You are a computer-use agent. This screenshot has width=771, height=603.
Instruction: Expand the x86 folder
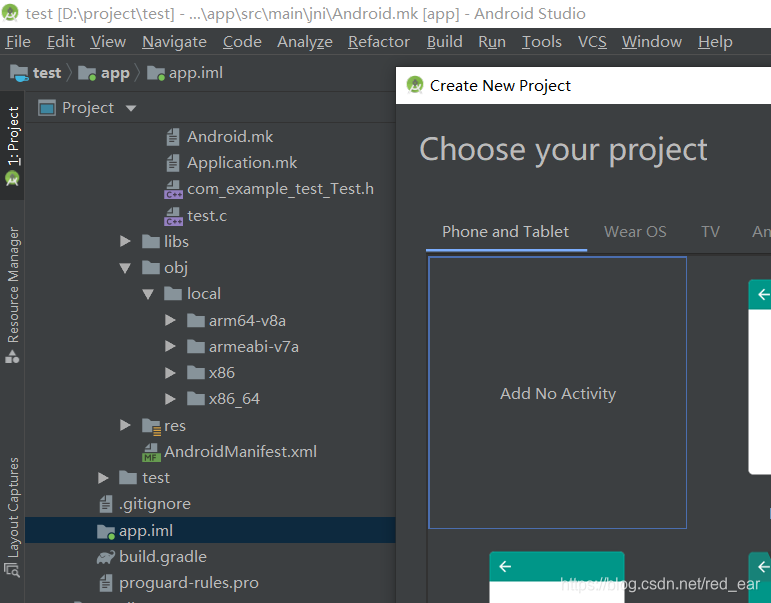(x=170, y=373)
